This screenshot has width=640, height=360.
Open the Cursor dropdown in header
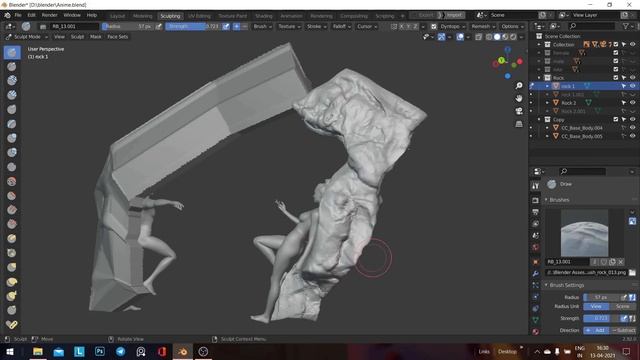click(x=367, y=27)
